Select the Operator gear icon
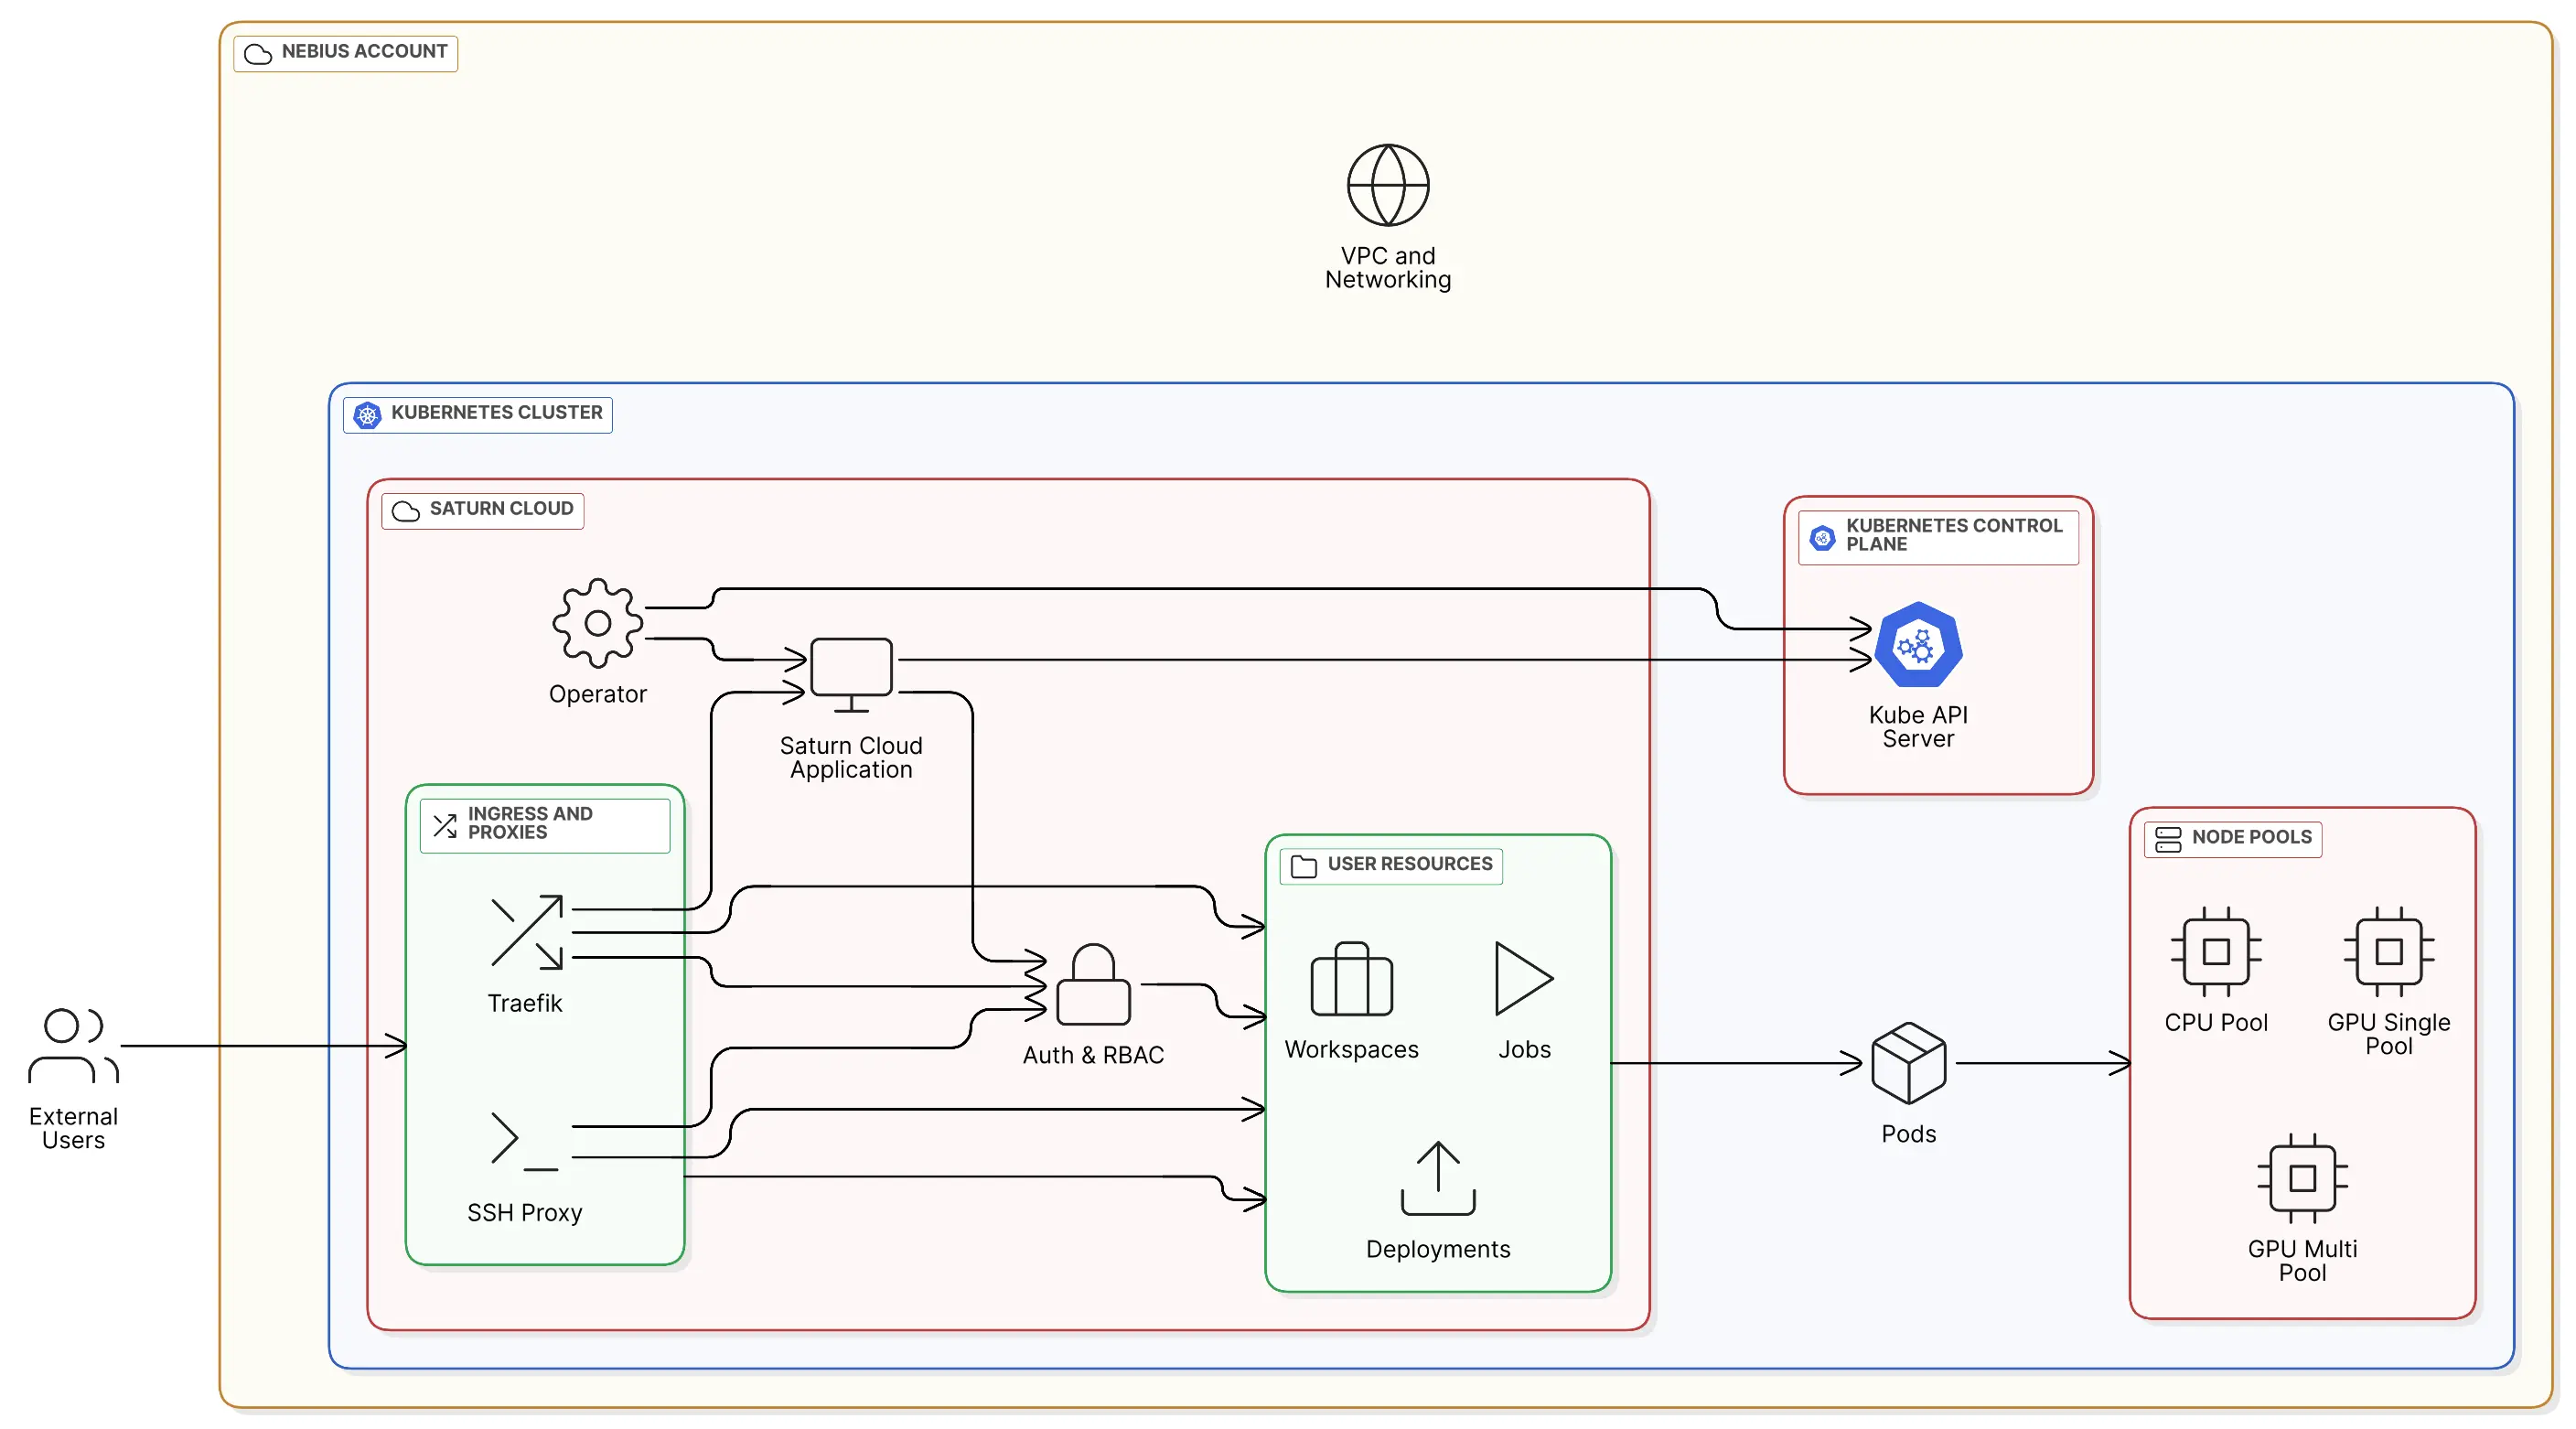Viewport: 2576px width, 1429px height. click(597, 623)
